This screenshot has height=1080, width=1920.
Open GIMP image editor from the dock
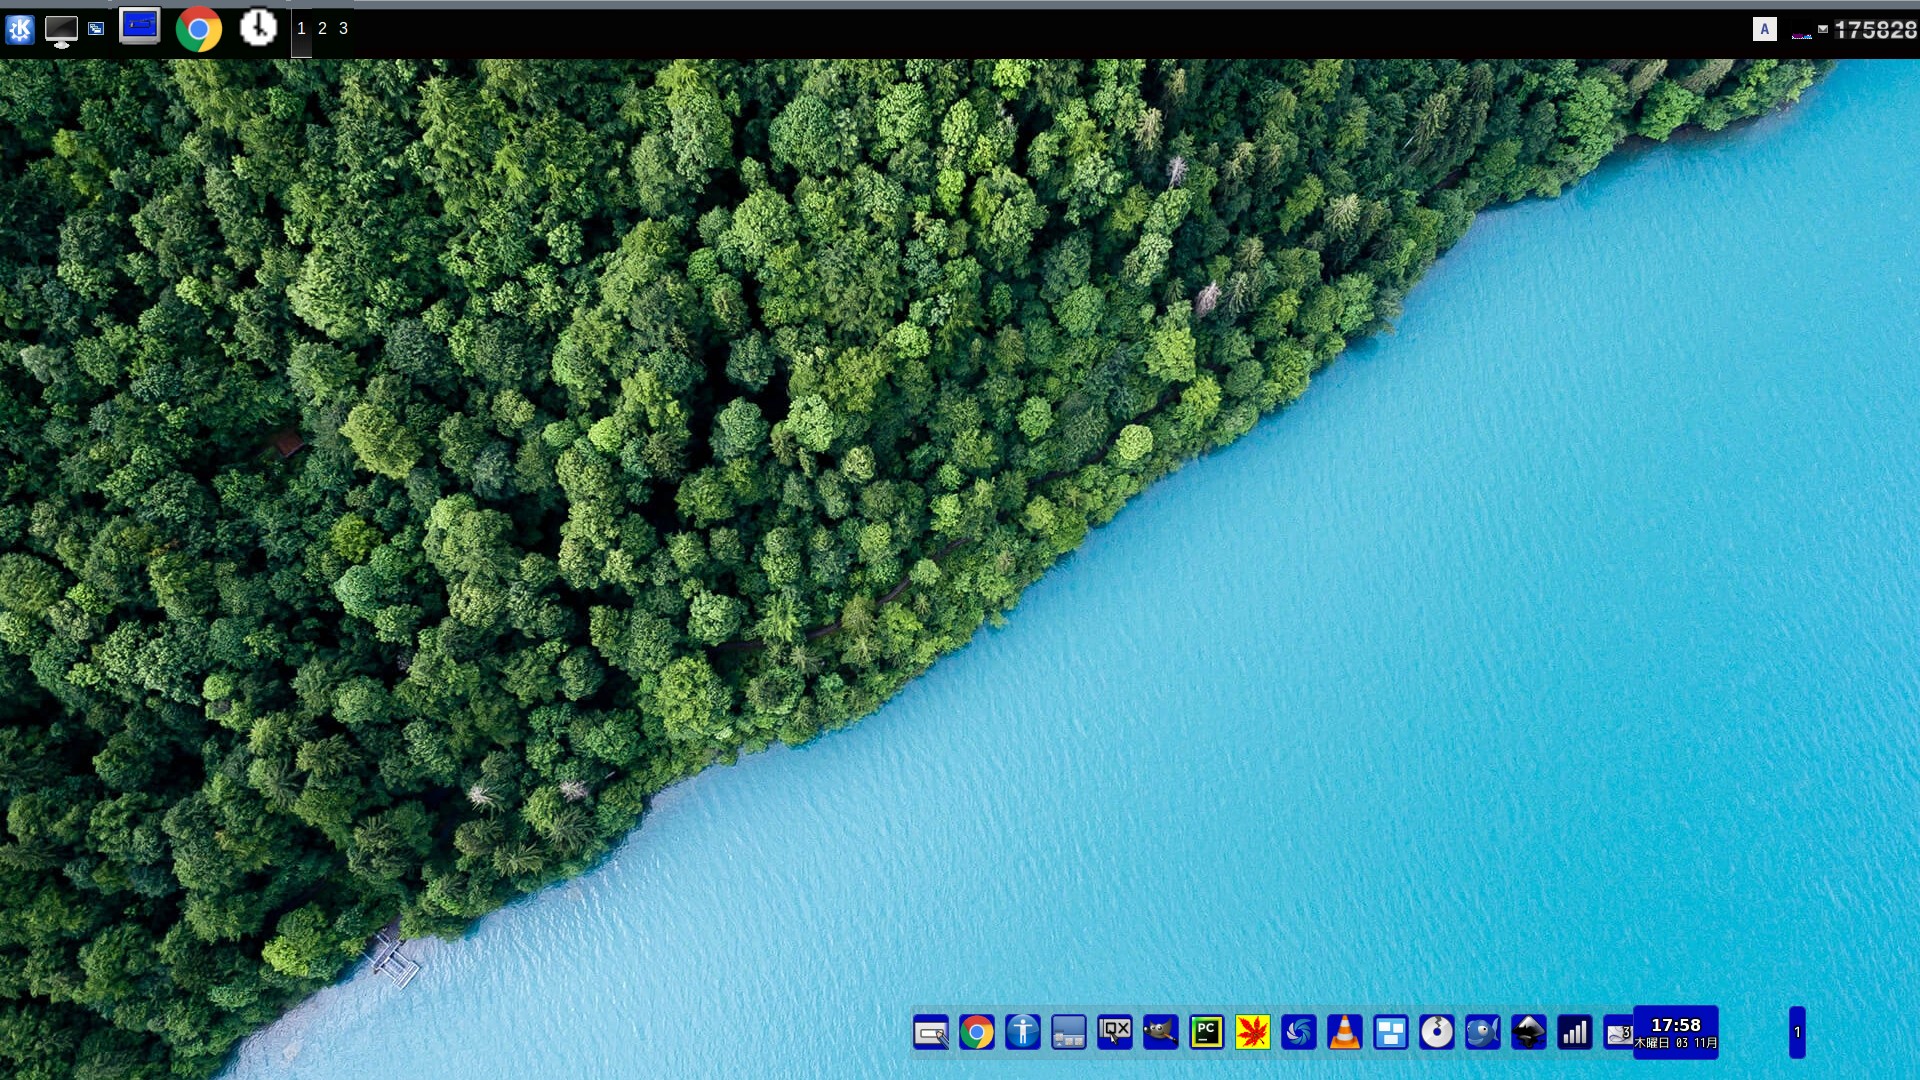[1160, 1033]
